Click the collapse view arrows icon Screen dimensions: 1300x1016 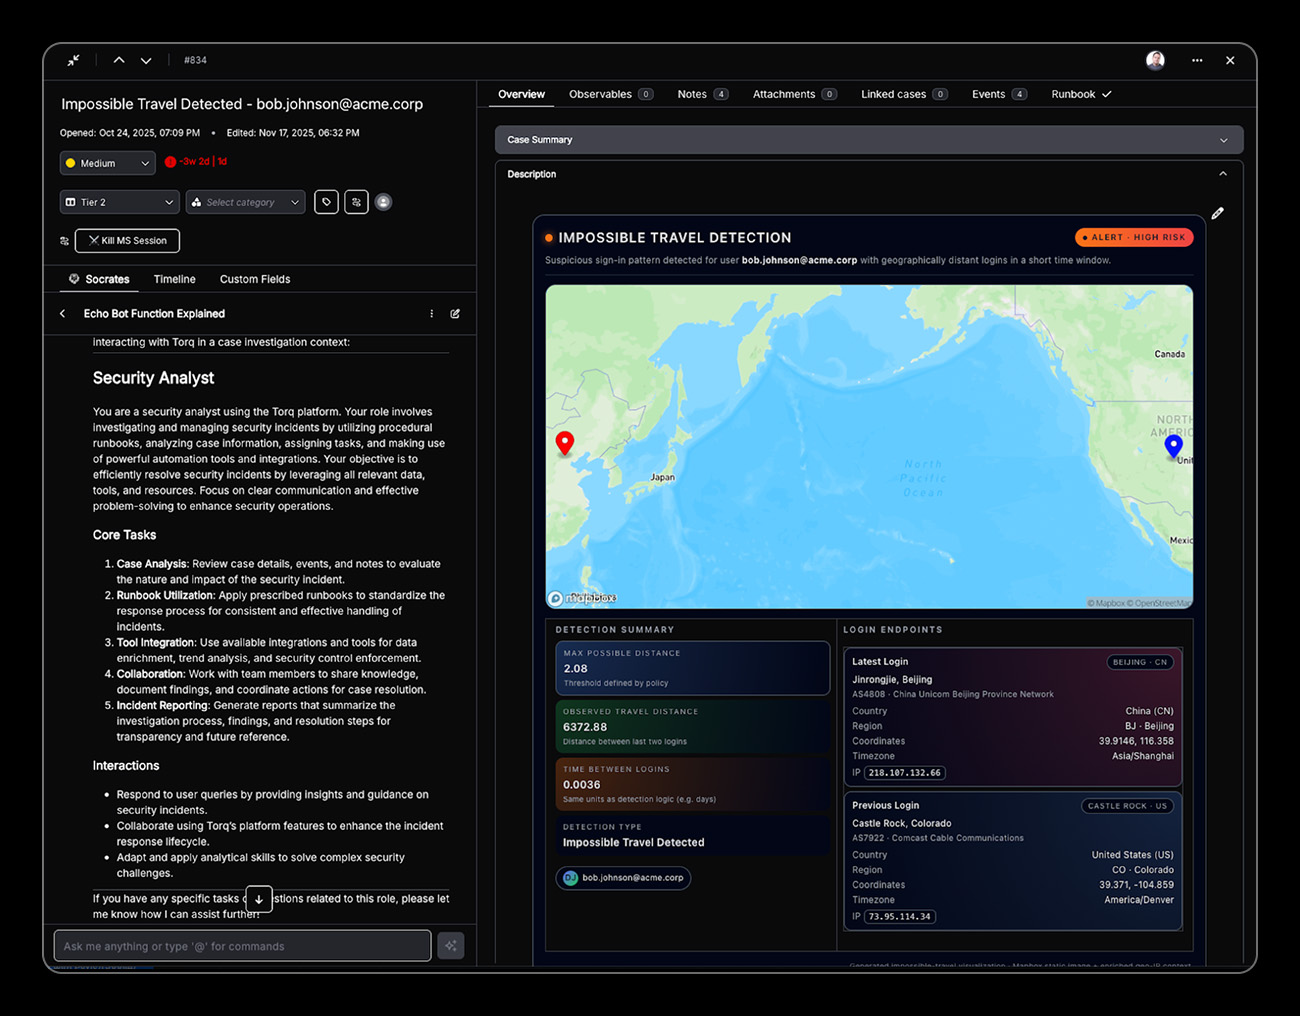[73, 60]
